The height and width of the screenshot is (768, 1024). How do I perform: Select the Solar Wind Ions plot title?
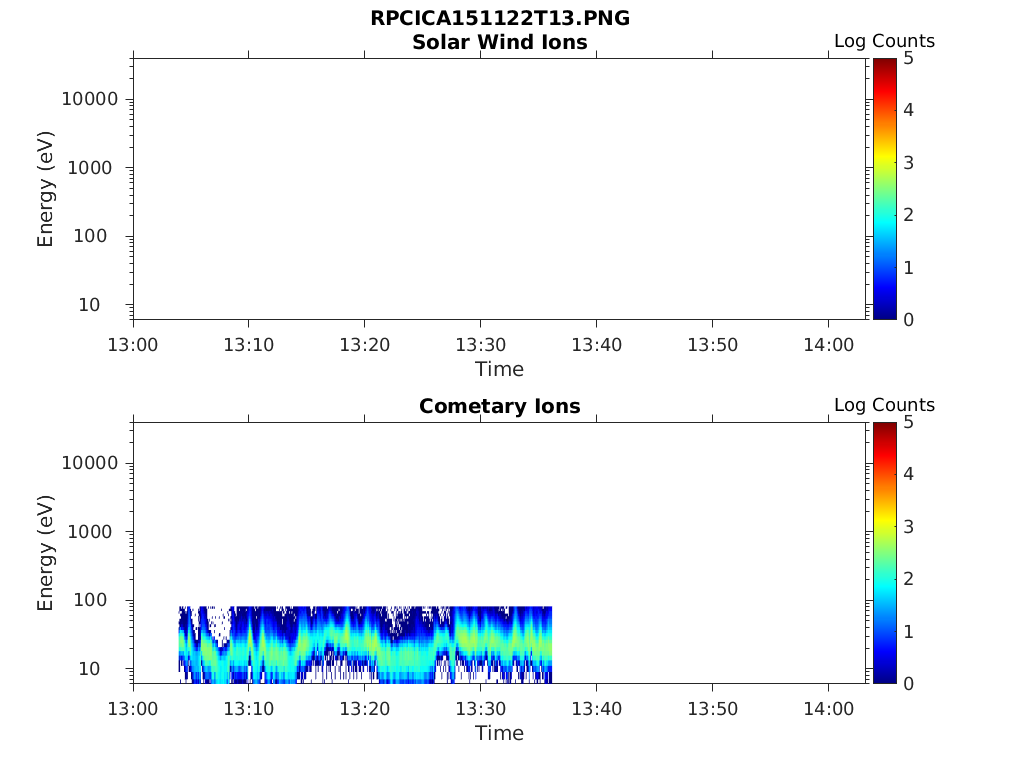(x=500, y=42)
